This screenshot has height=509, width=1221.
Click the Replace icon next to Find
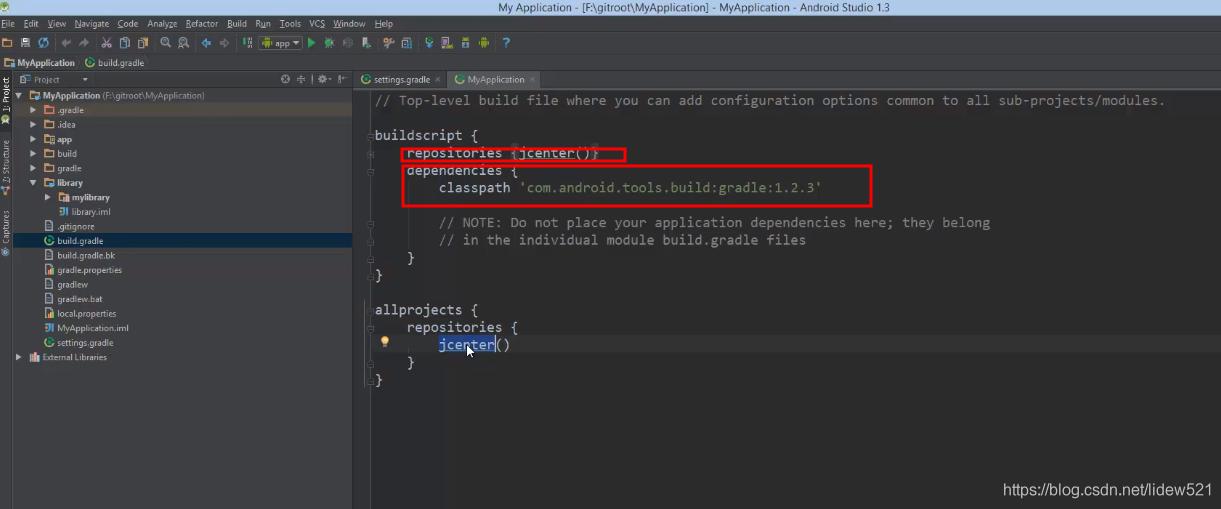183,43
